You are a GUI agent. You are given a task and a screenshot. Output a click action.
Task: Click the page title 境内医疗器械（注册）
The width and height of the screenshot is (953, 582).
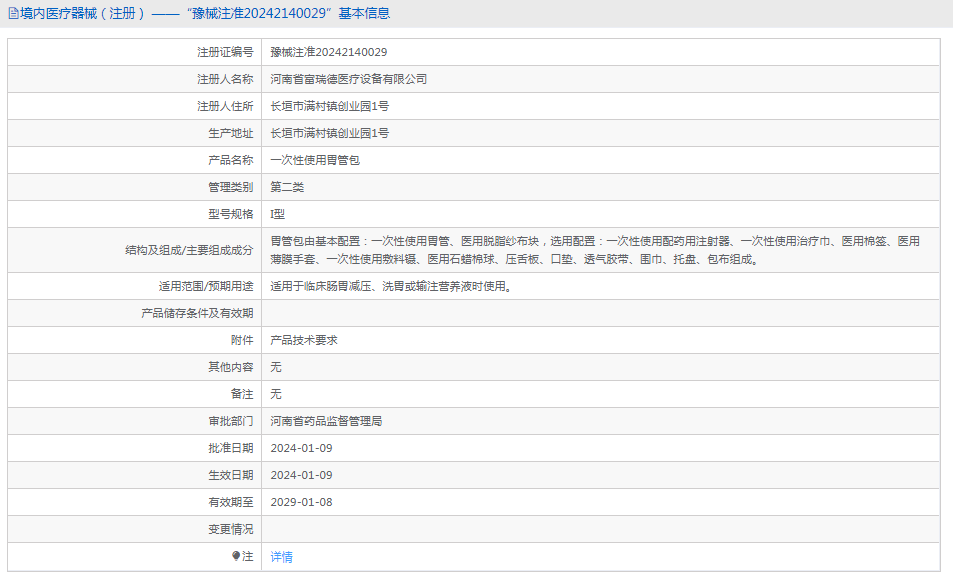click(84, 13)
